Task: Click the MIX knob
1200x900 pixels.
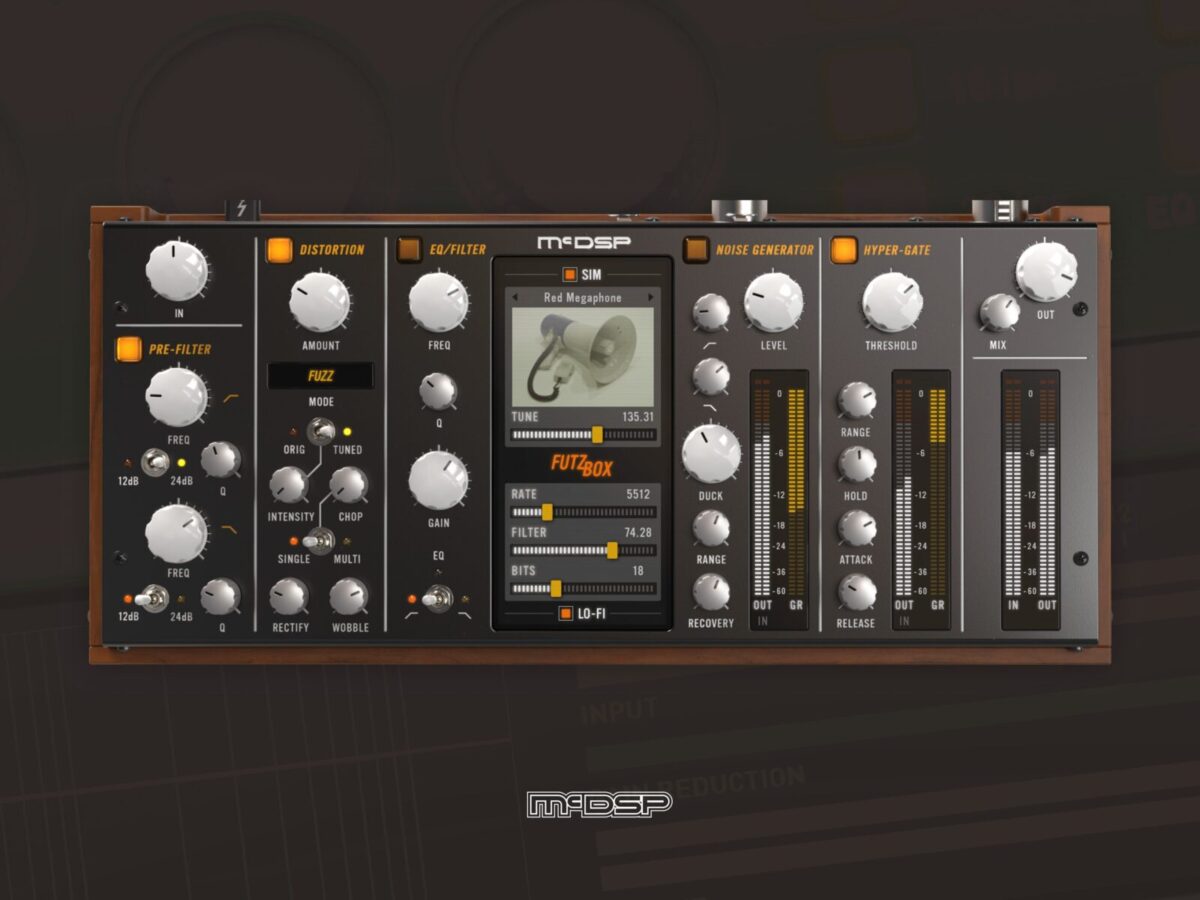Action: pos(999,312)
